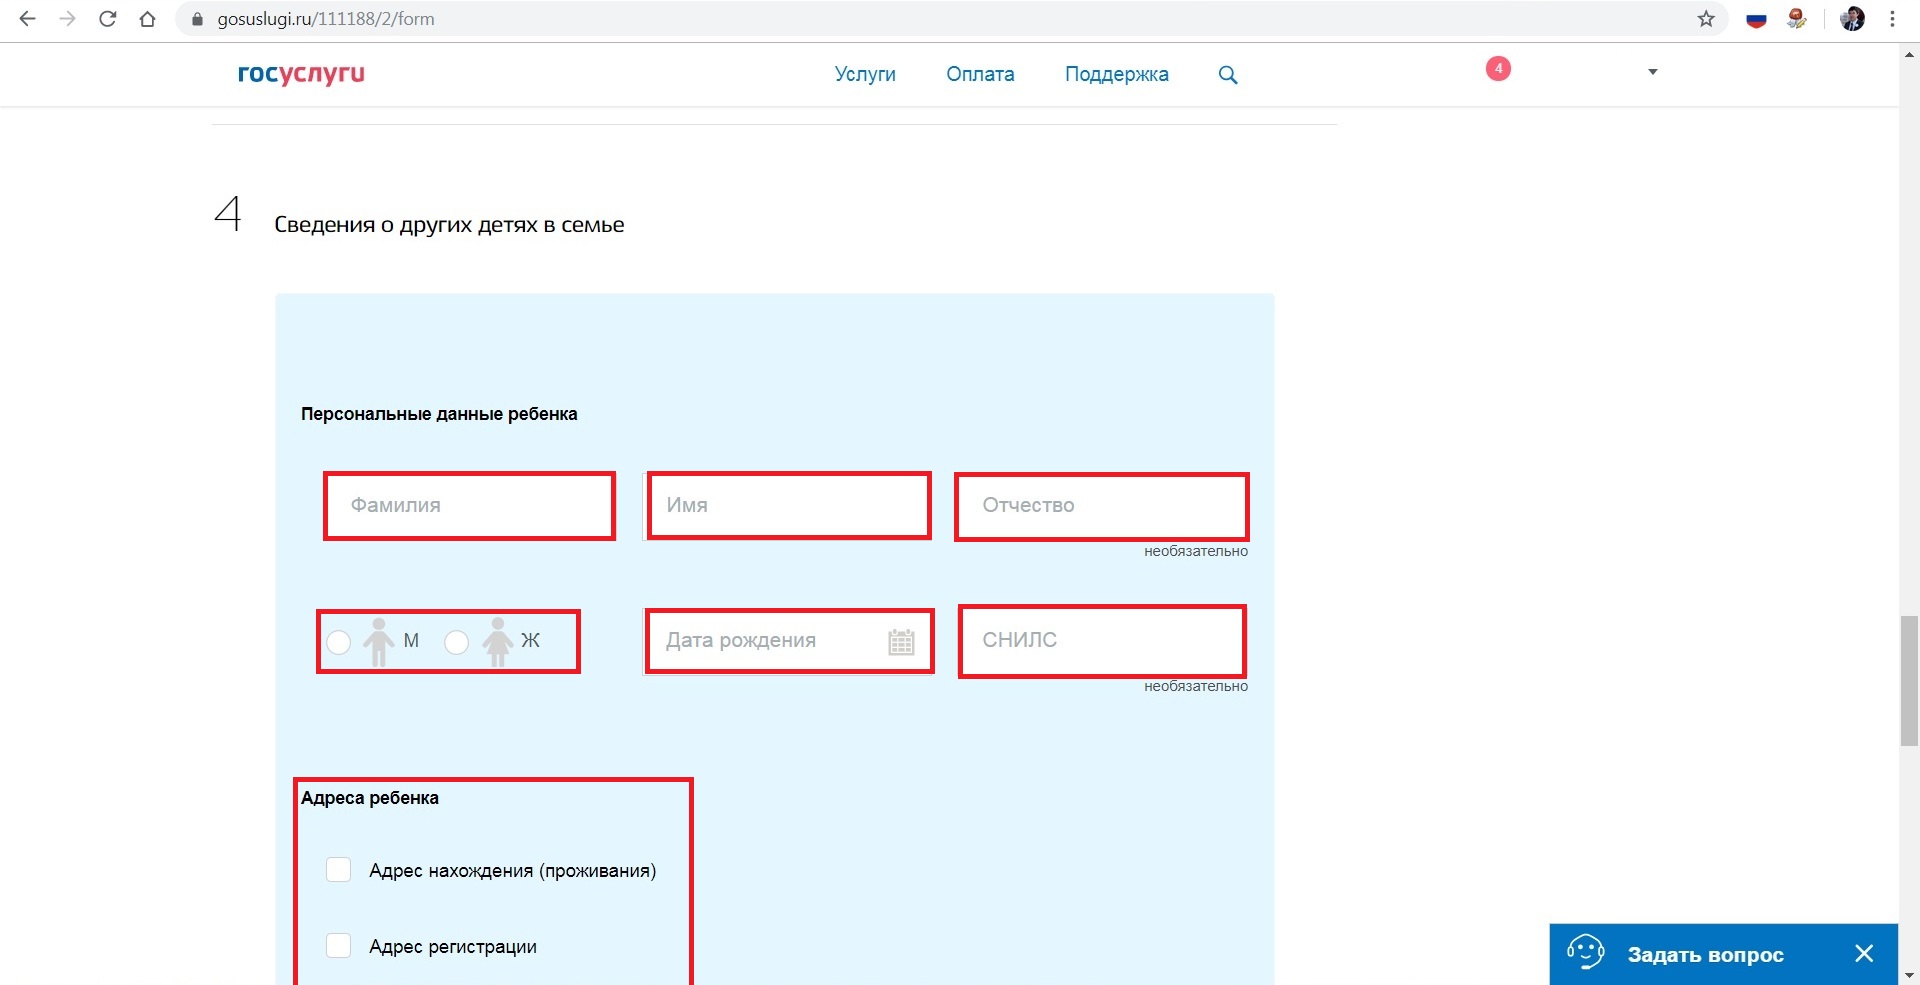
Task: Open the Поддержка link
Action: tap(1116, 74)
